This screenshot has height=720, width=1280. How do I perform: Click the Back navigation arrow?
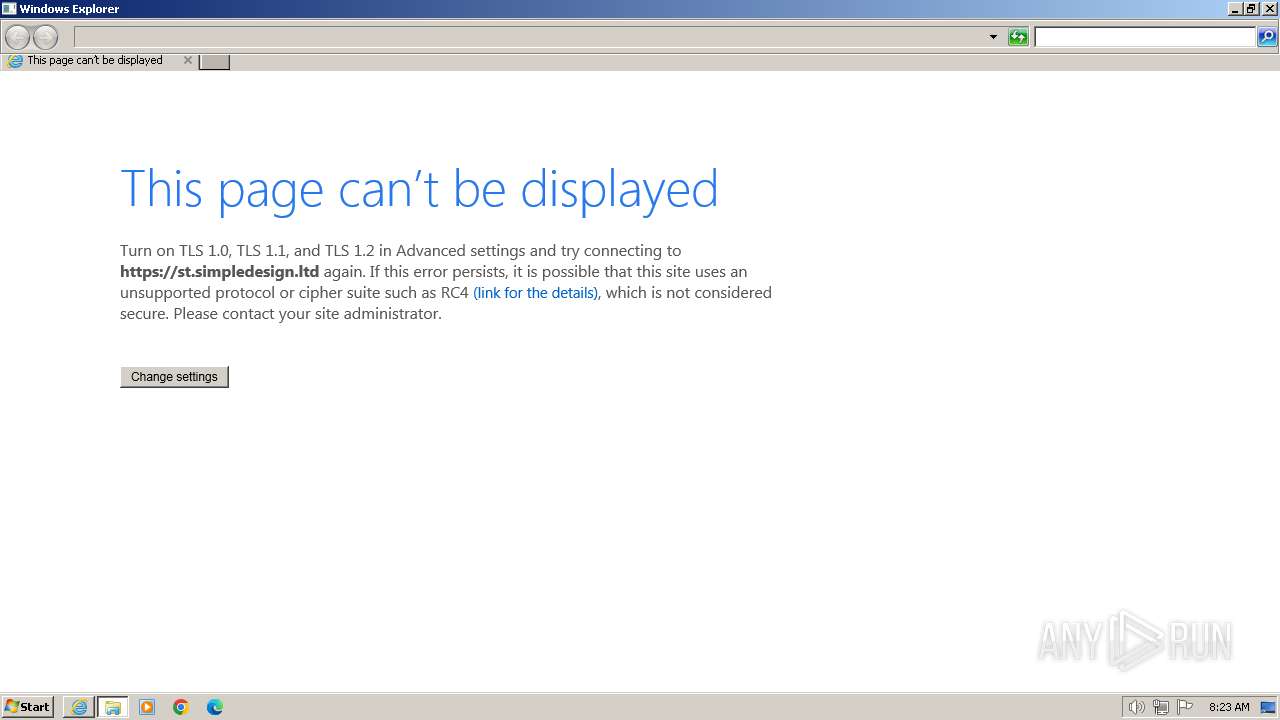click(x=17, y=38)
